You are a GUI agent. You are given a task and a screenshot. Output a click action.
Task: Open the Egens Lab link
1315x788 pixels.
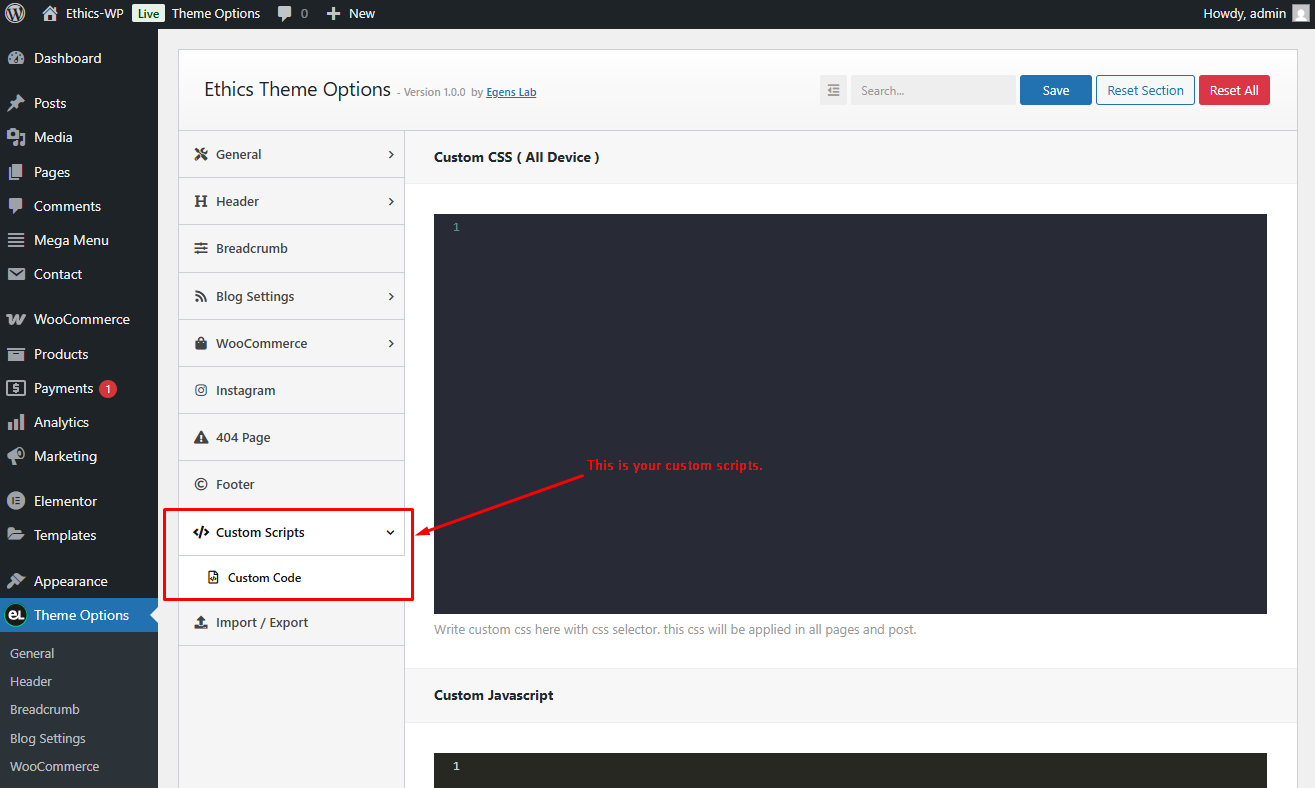click(x=511, y=92)
